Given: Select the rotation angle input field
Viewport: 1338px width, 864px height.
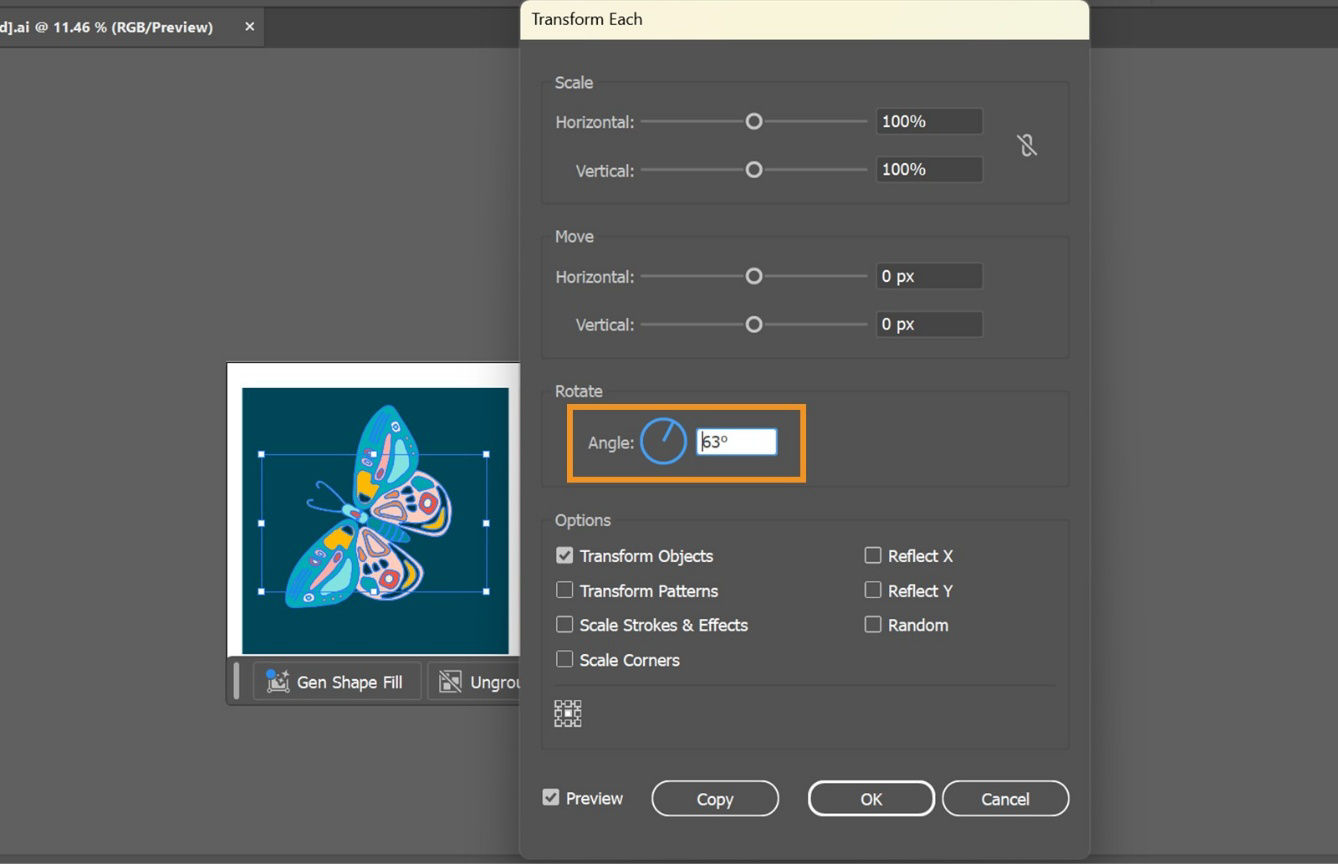Looking at the screenshot, I should [737, 441].
